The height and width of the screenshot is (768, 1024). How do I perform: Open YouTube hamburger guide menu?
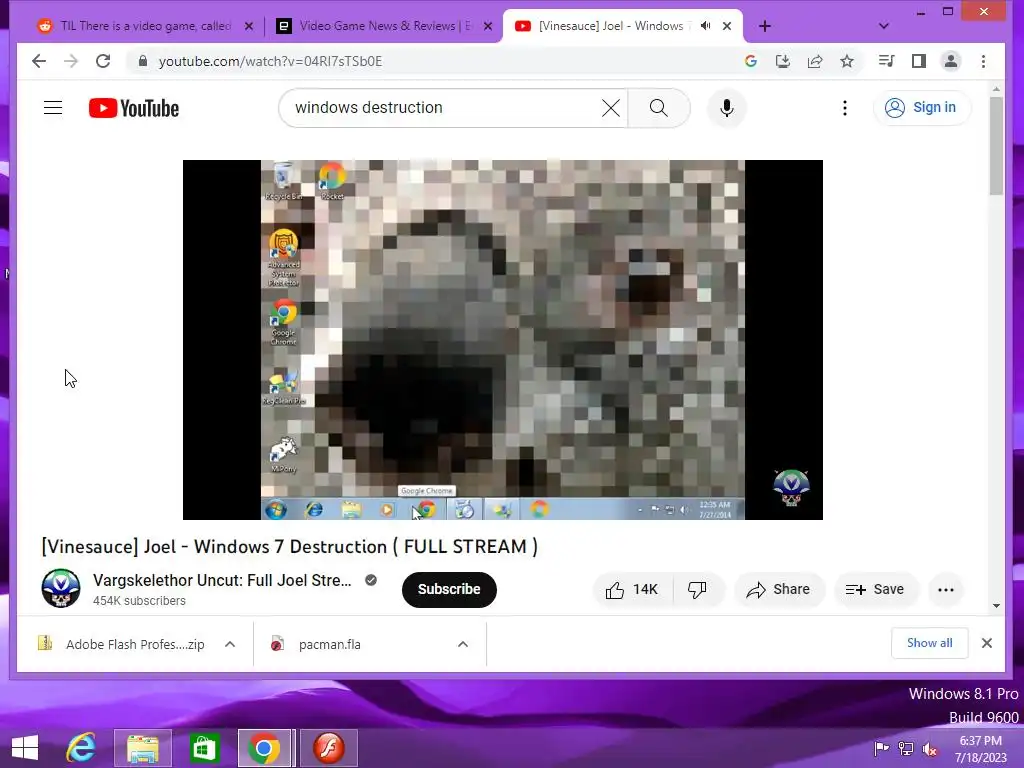(x=53, y=108)
